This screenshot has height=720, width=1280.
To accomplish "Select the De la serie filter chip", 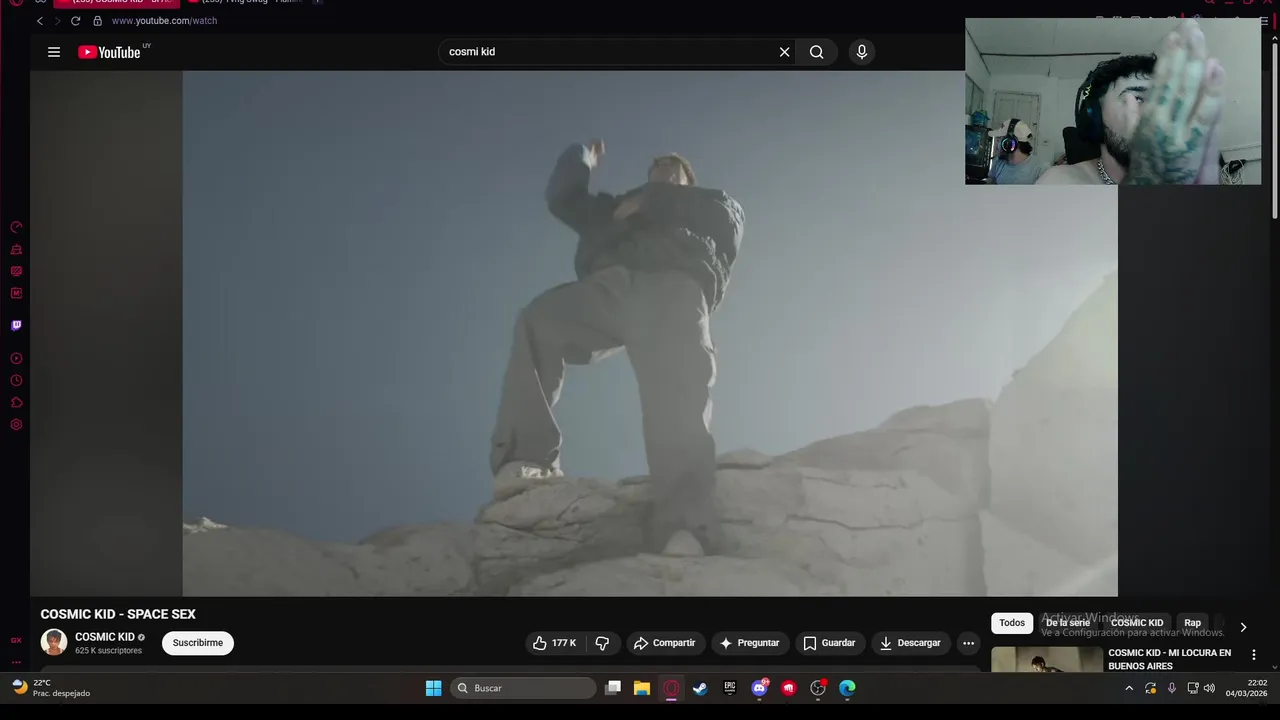I will [1067, 623].
